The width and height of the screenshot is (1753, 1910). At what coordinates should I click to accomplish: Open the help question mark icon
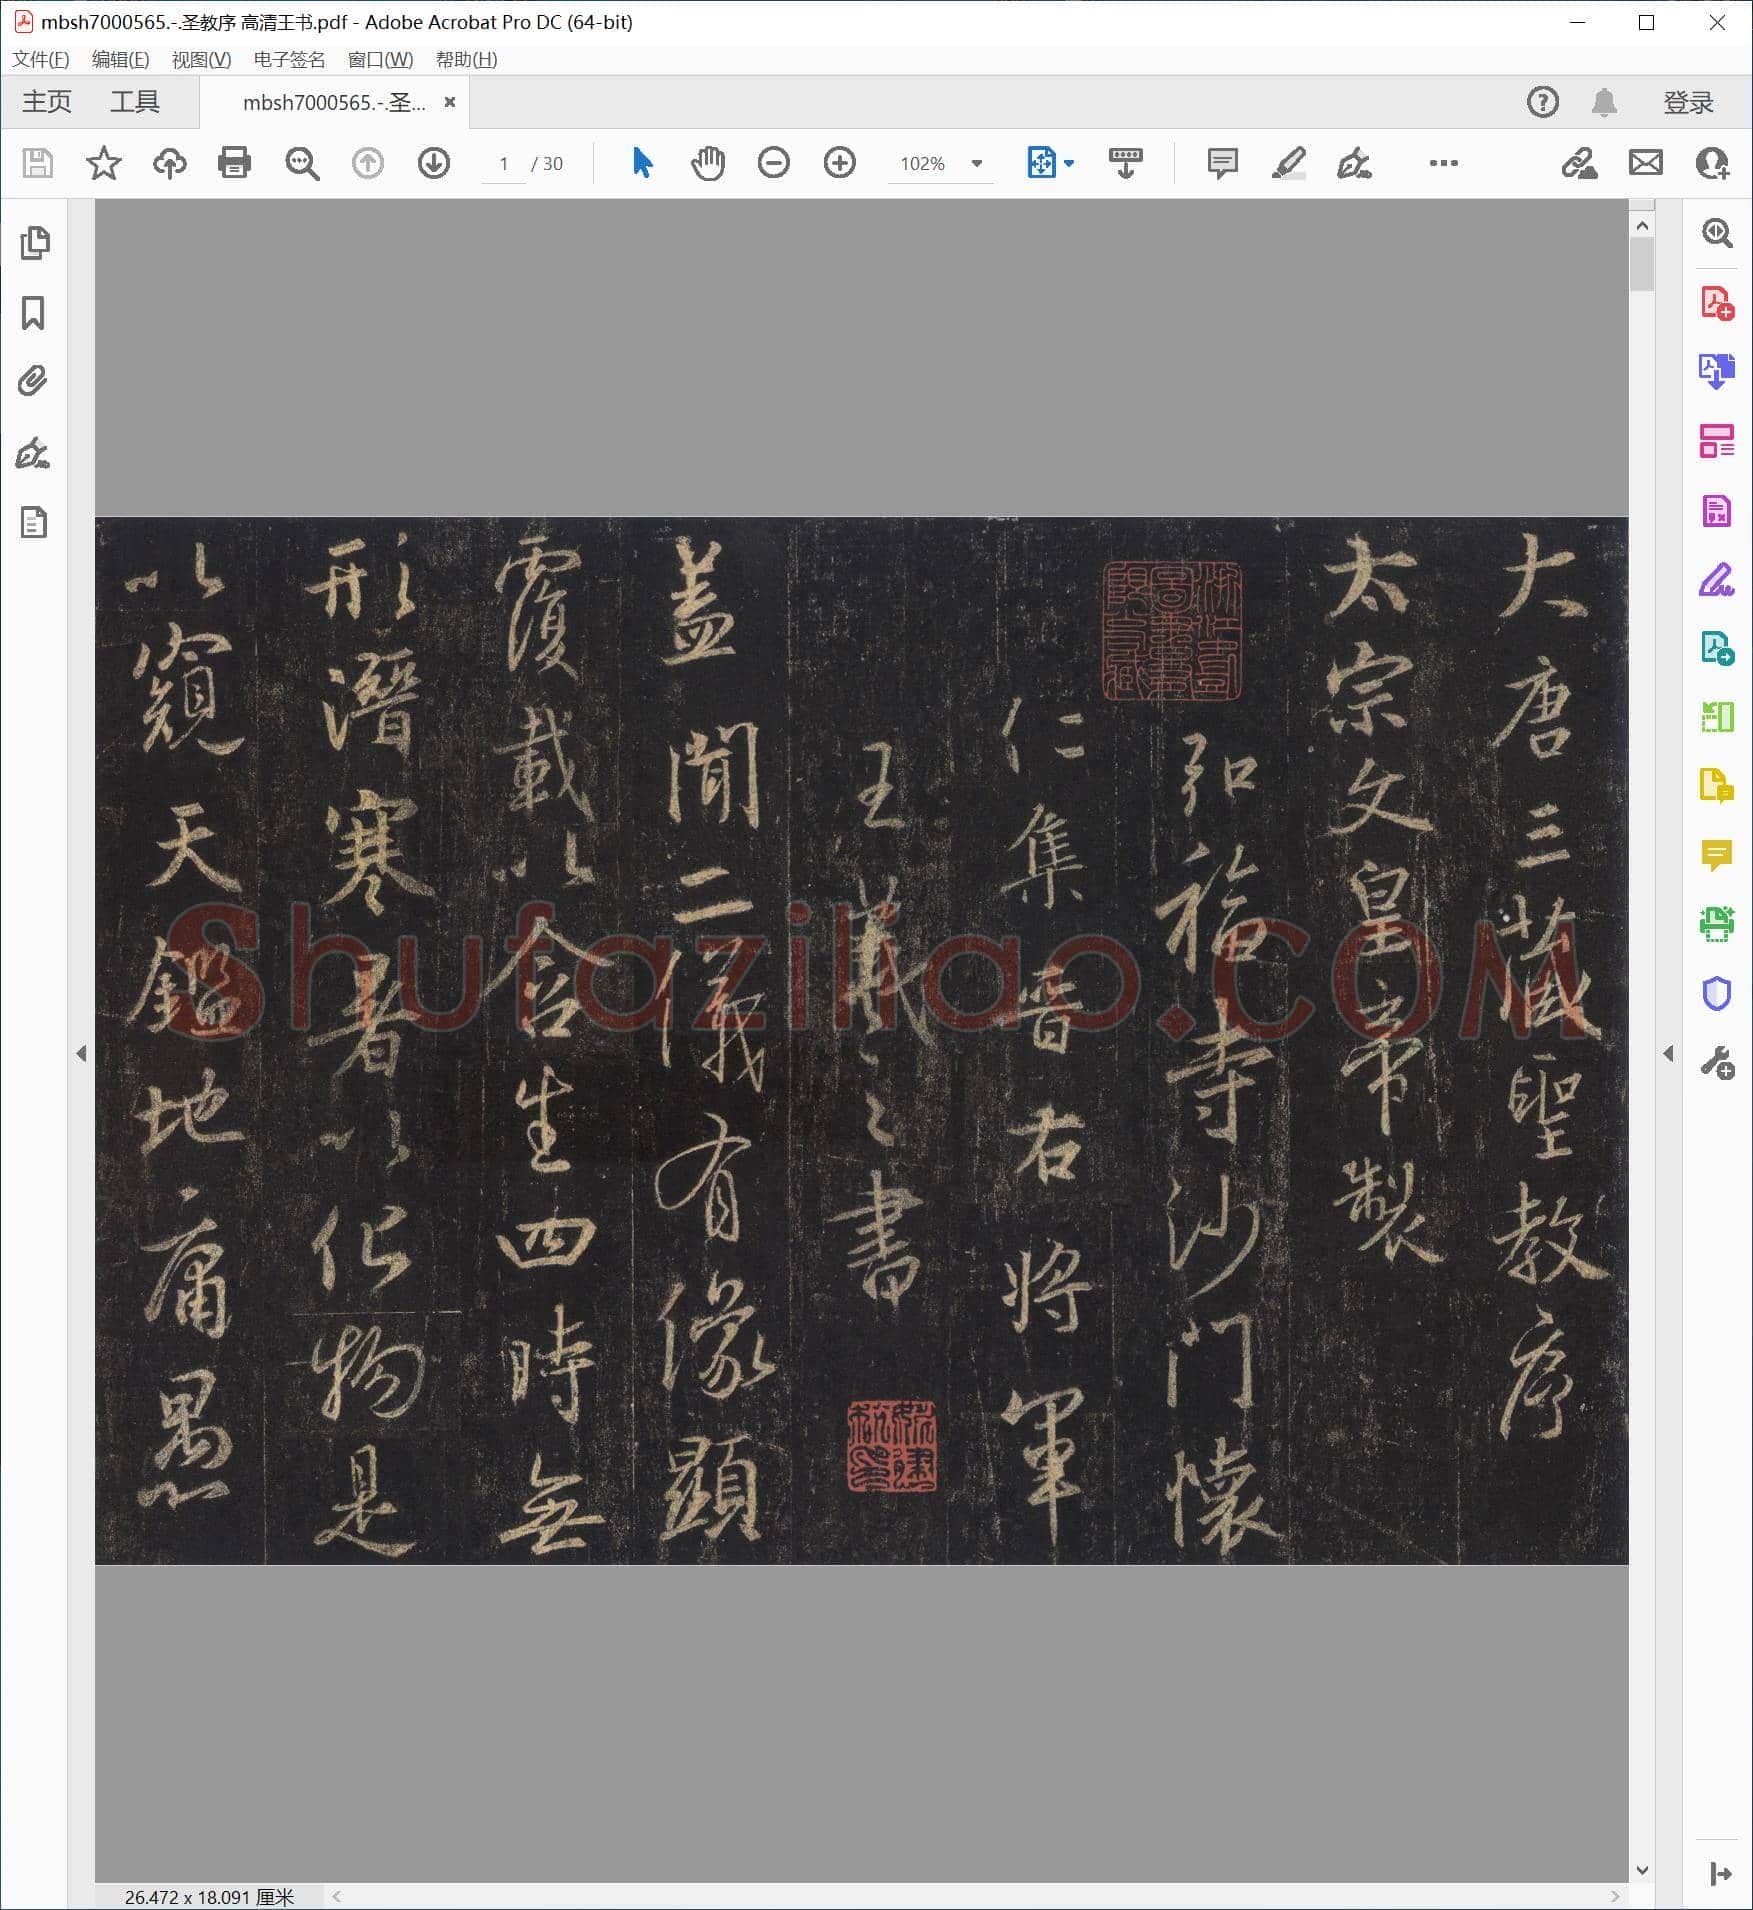1543,102
